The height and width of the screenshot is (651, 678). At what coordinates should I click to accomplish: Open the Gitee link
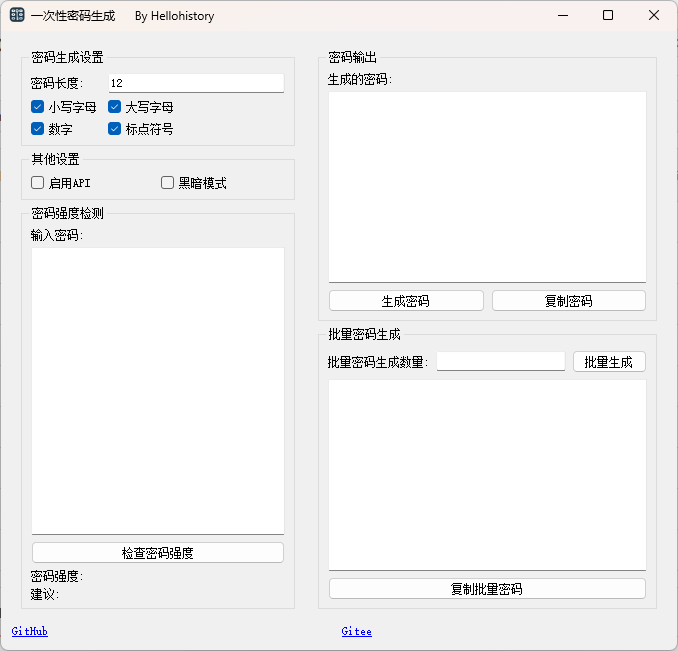coord(356,632)
